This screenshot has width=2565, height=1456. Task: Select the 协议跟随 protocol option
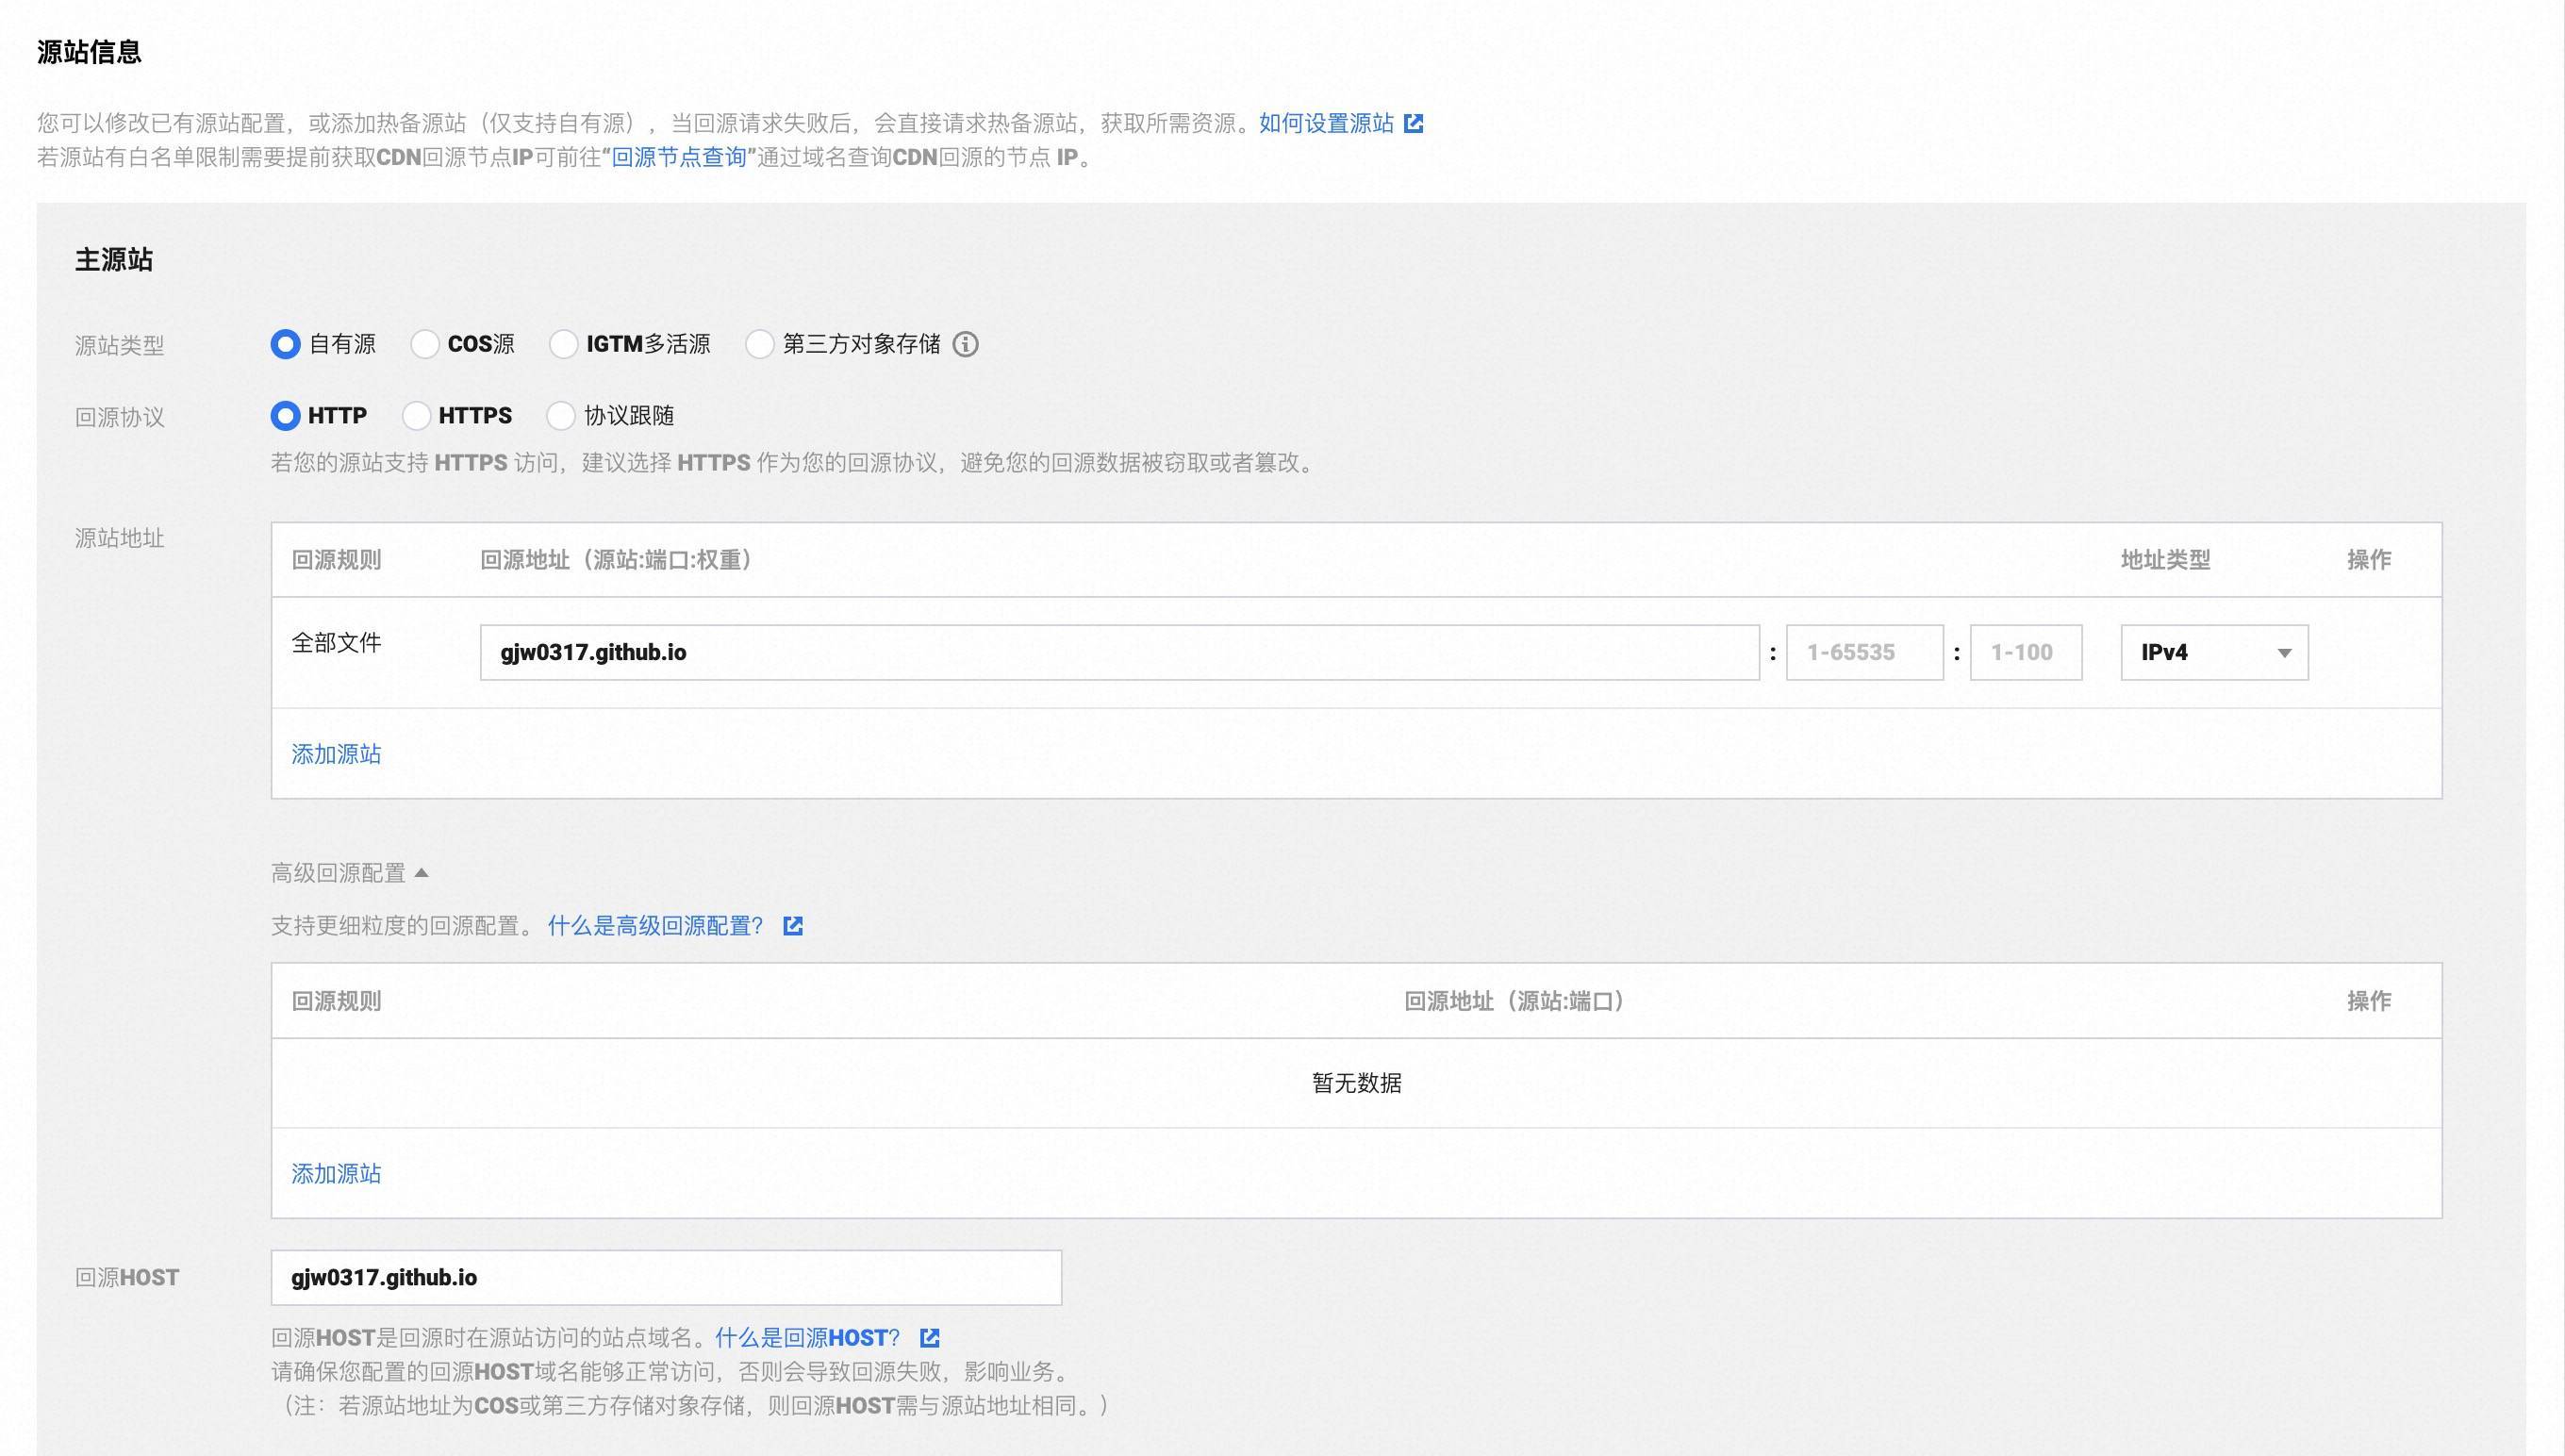tap(561, 416)
